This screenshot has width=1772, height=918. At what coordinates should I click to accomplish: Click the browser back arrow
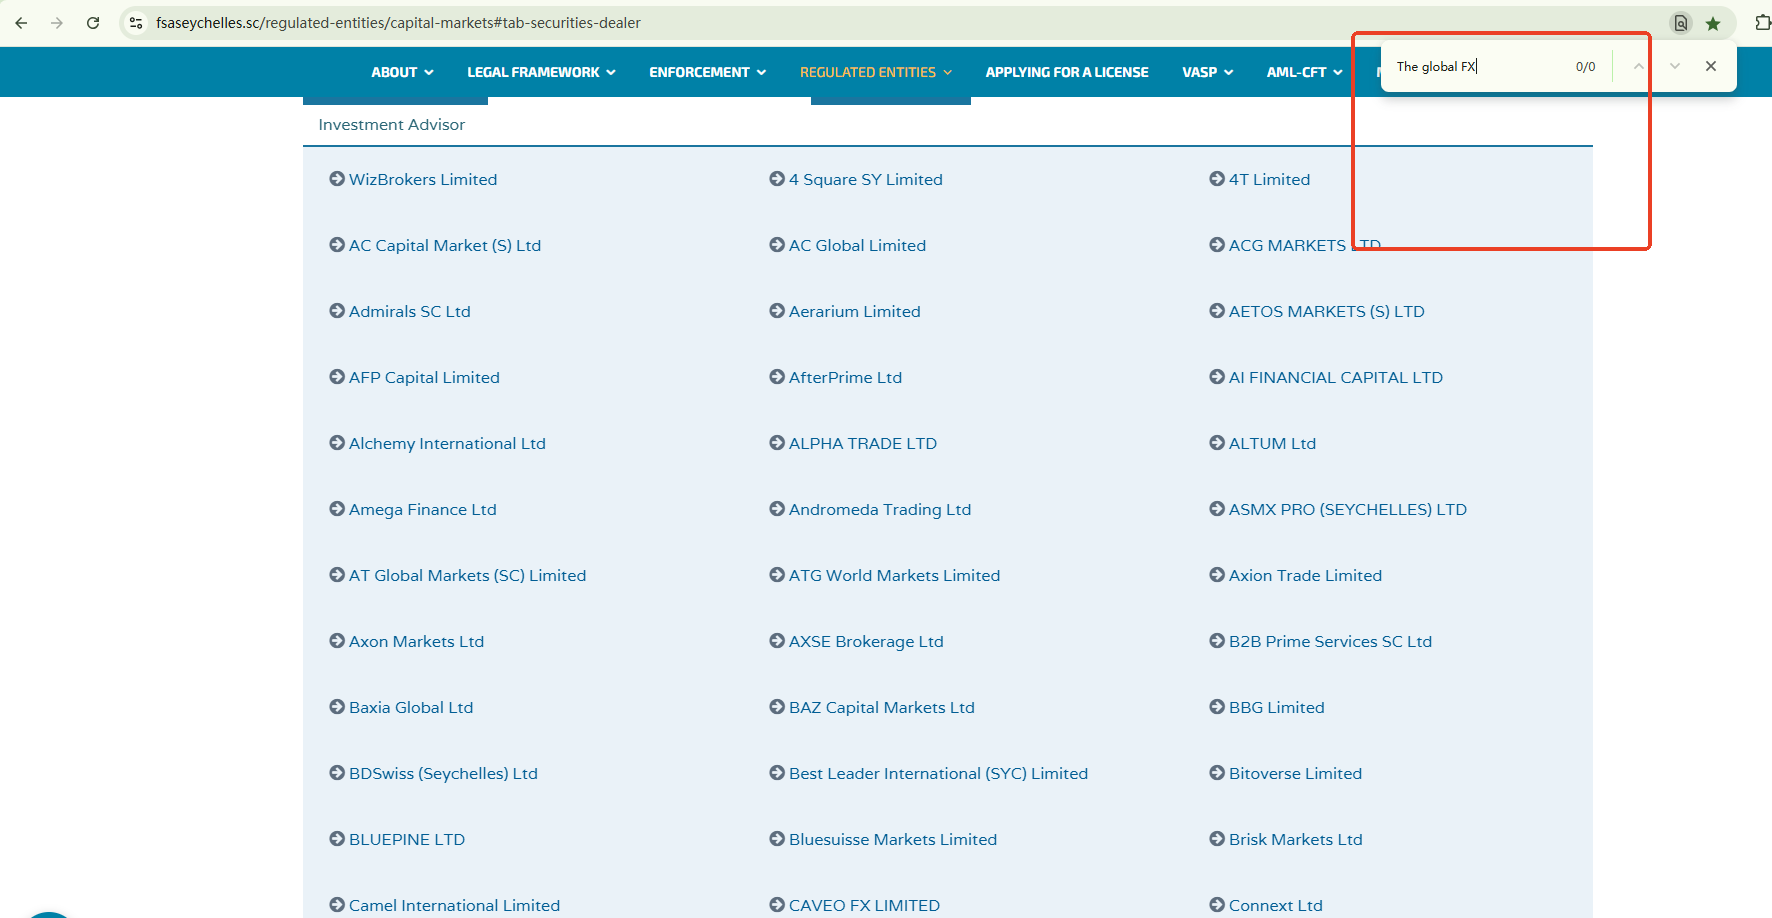tap(21, 23)
